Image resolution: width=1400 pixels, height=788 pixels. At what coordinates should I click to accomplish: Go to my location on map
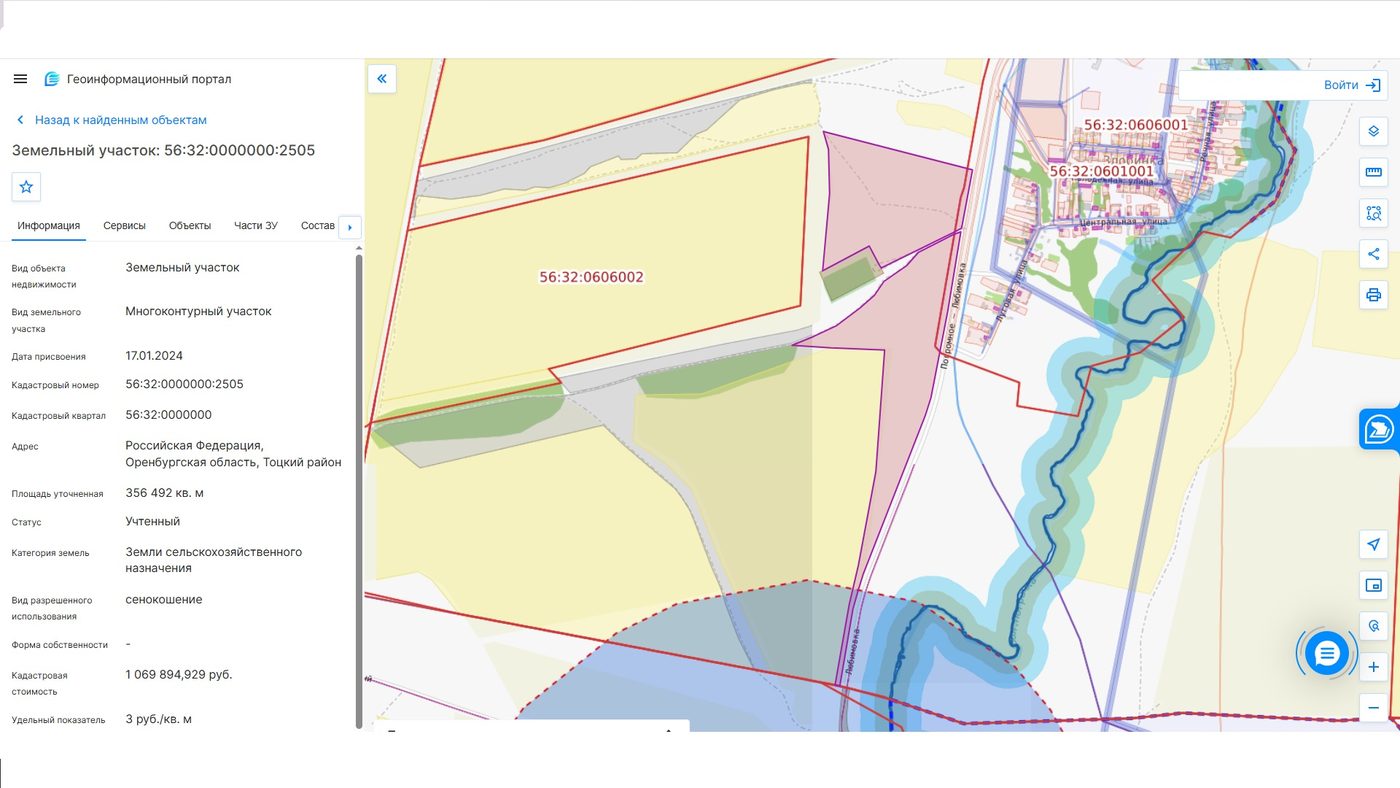tap(1374, 544)
